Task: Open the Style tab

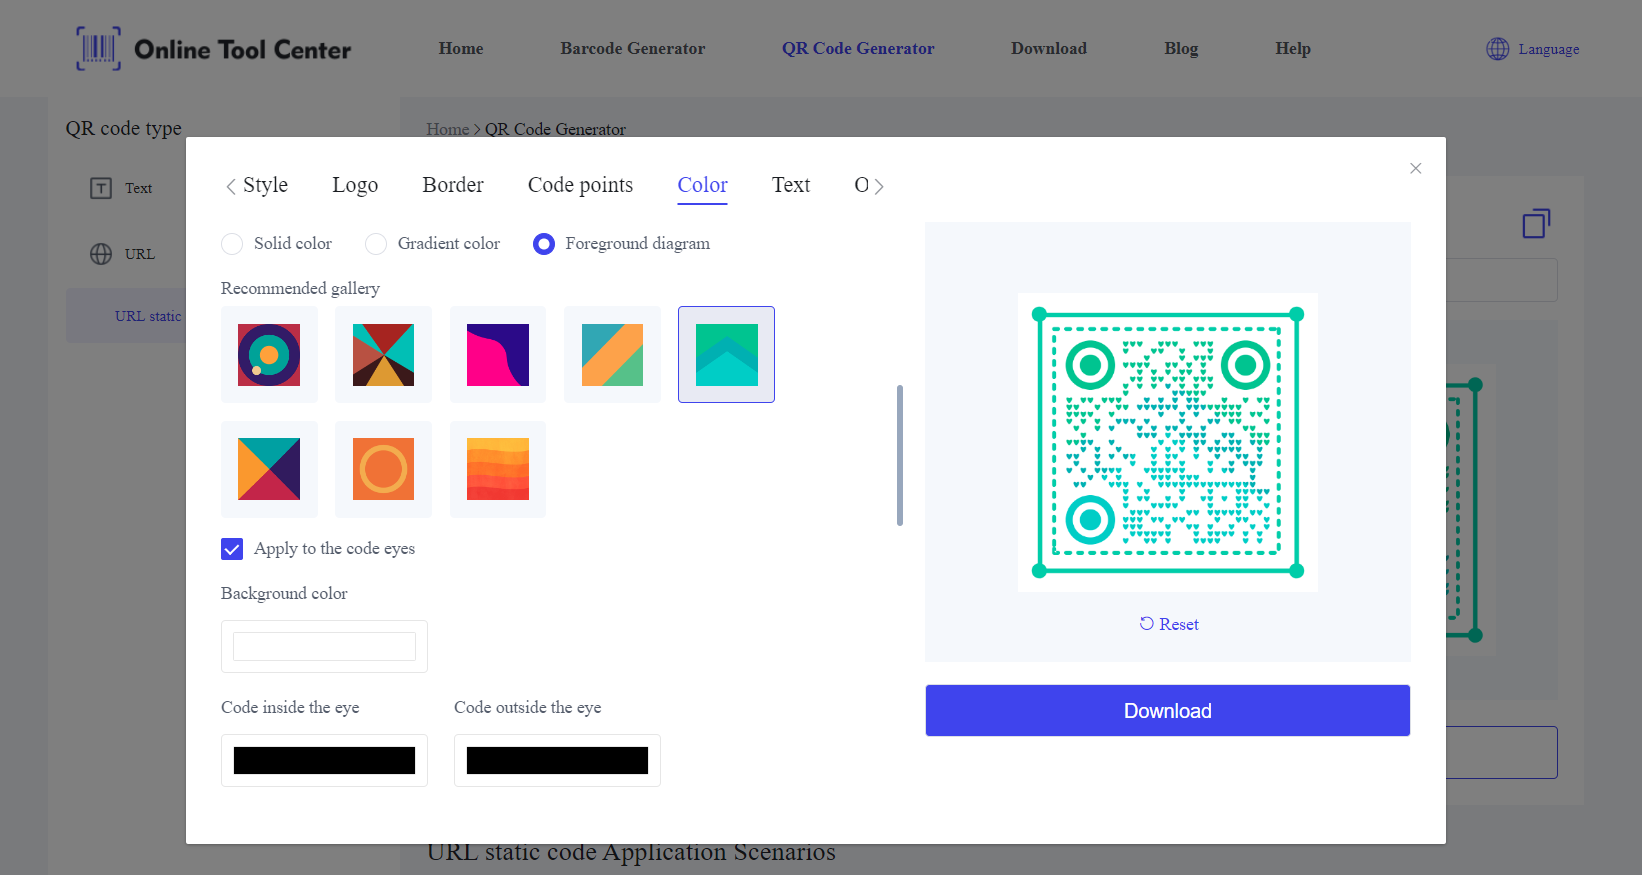Action: (265, 185)
